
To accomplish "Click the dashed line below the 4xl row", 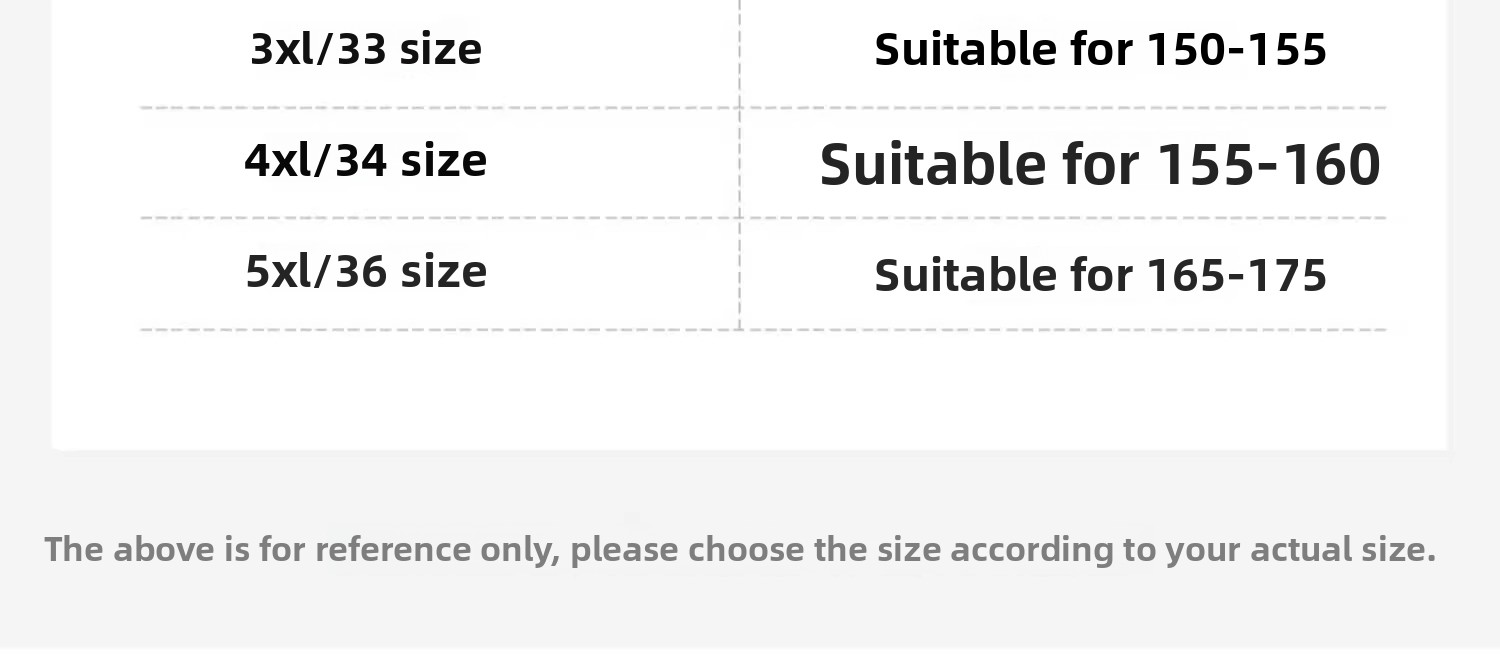I will (440, 218).
